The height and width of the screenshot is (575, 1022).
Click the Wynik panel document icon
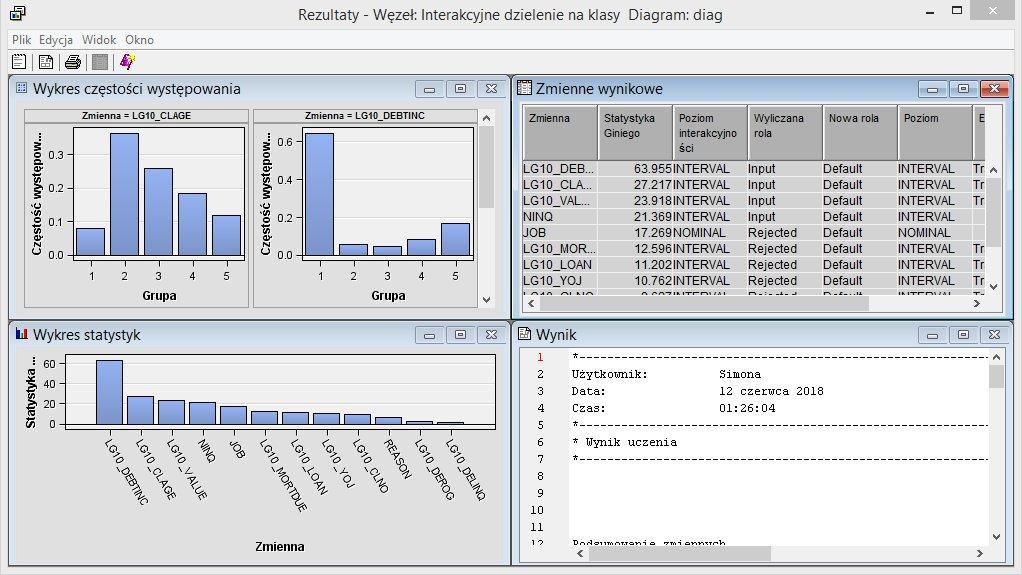[x=525, y=334]
